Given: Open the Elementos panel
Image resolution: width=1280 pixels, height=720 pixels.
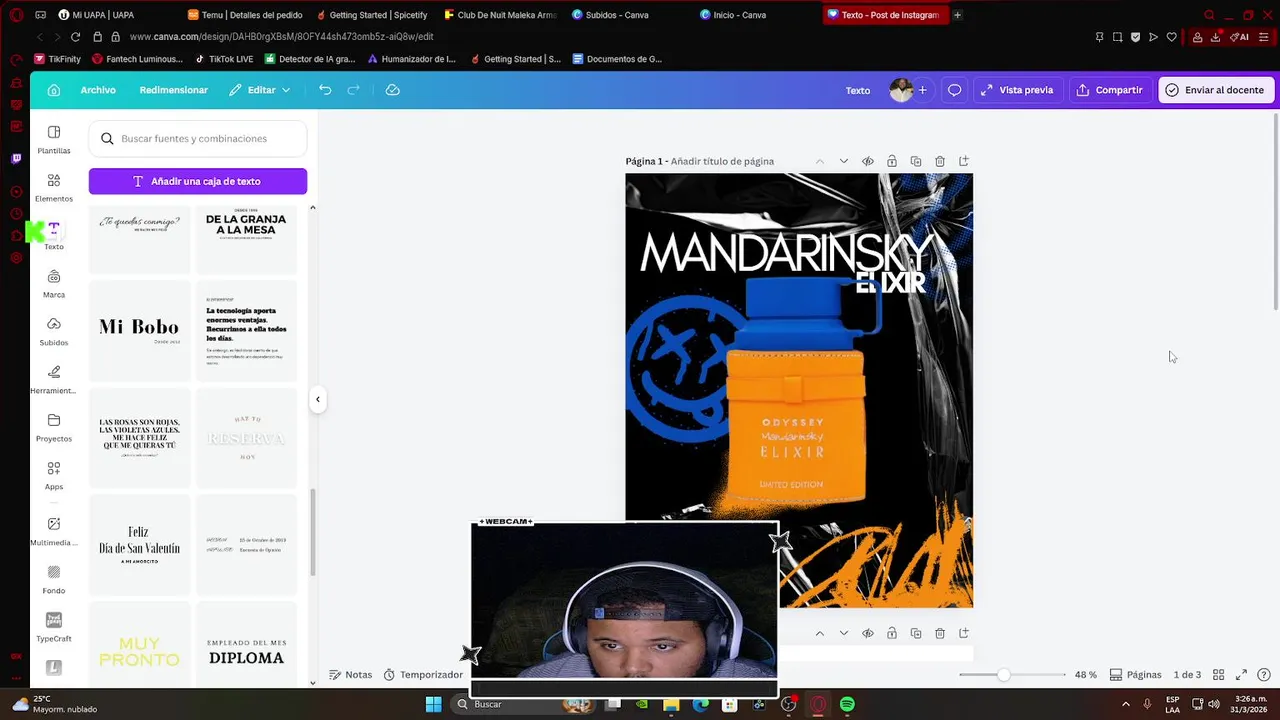Looking at the screenshot, I should click(54, 187).
